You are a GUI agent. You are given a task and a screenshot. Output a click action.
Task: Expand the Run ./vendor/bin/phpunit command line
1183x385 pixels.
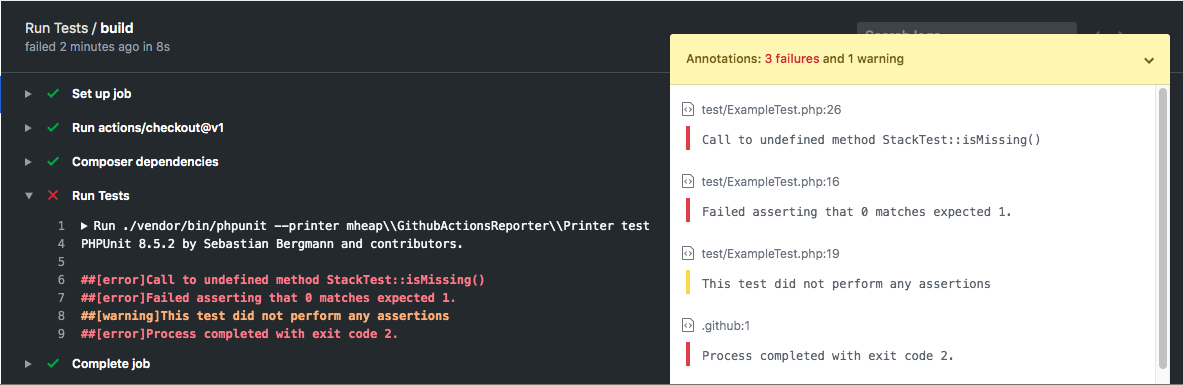pos(84,226)
